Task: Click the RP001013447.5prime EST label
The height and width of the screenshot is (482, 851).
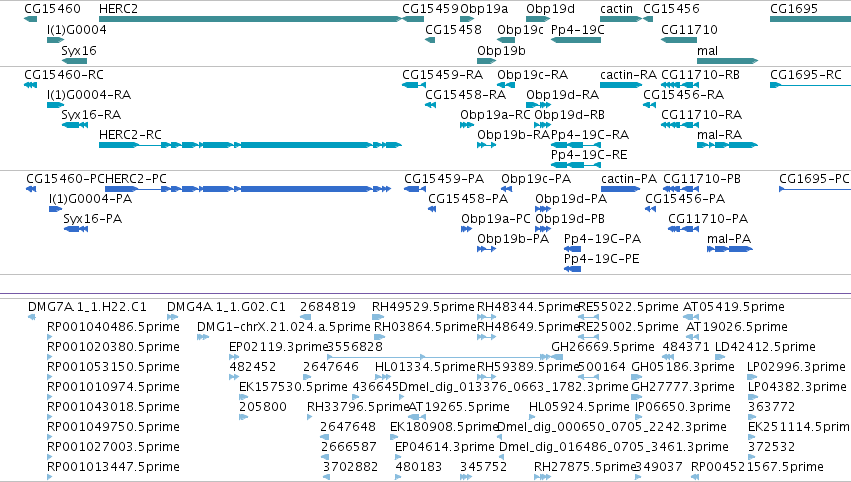Action: (x=113, y=467)
